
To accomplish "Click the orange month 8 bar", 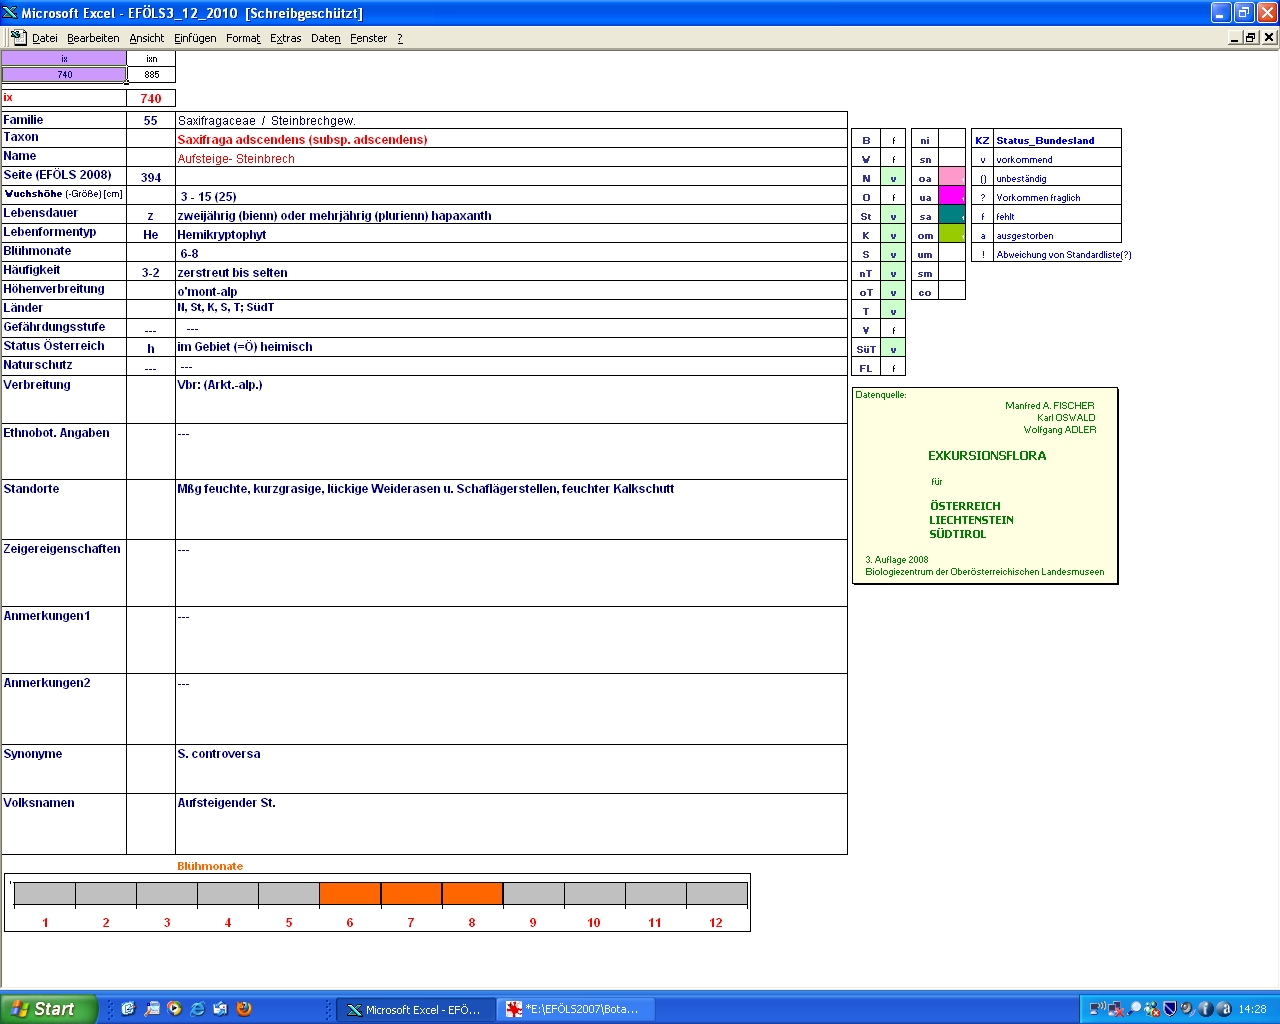I will pos(472,894).
